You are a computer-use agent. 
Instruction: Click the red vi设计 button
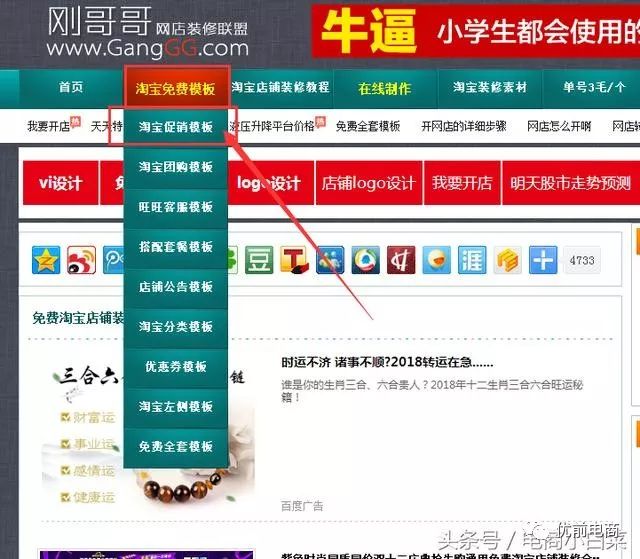click(x=60, y=183)
